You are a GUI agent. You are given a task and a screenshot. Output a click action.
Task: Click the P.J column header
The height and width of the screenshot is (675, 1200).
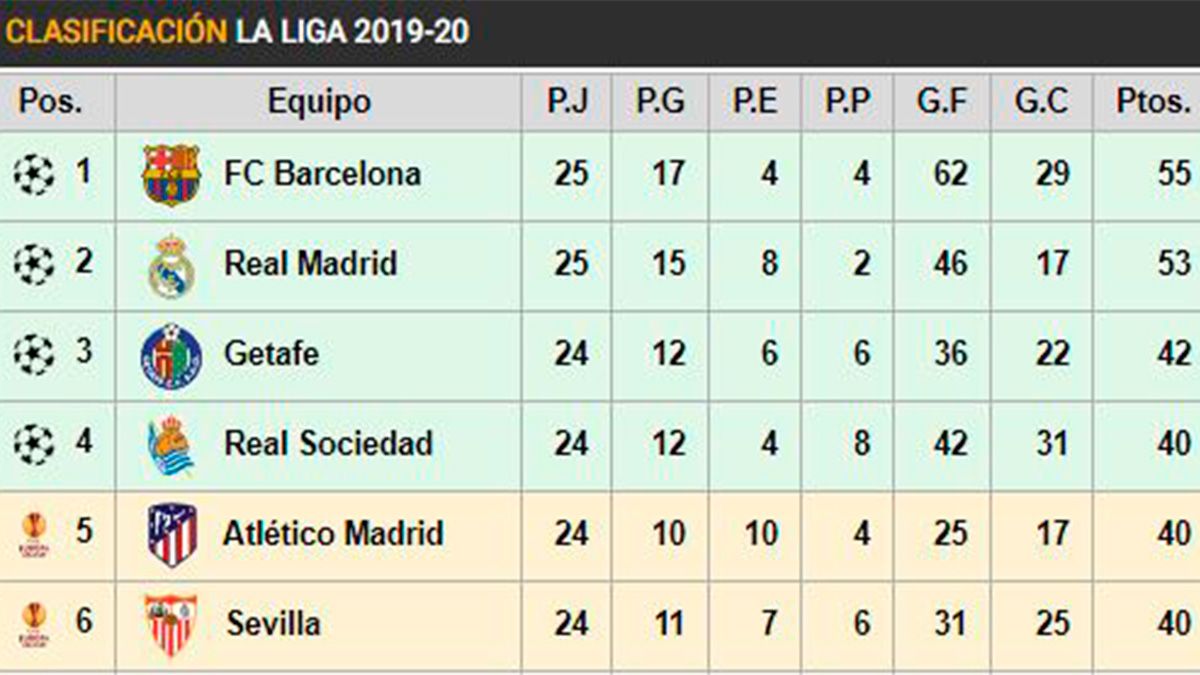[x=567, y=101]
